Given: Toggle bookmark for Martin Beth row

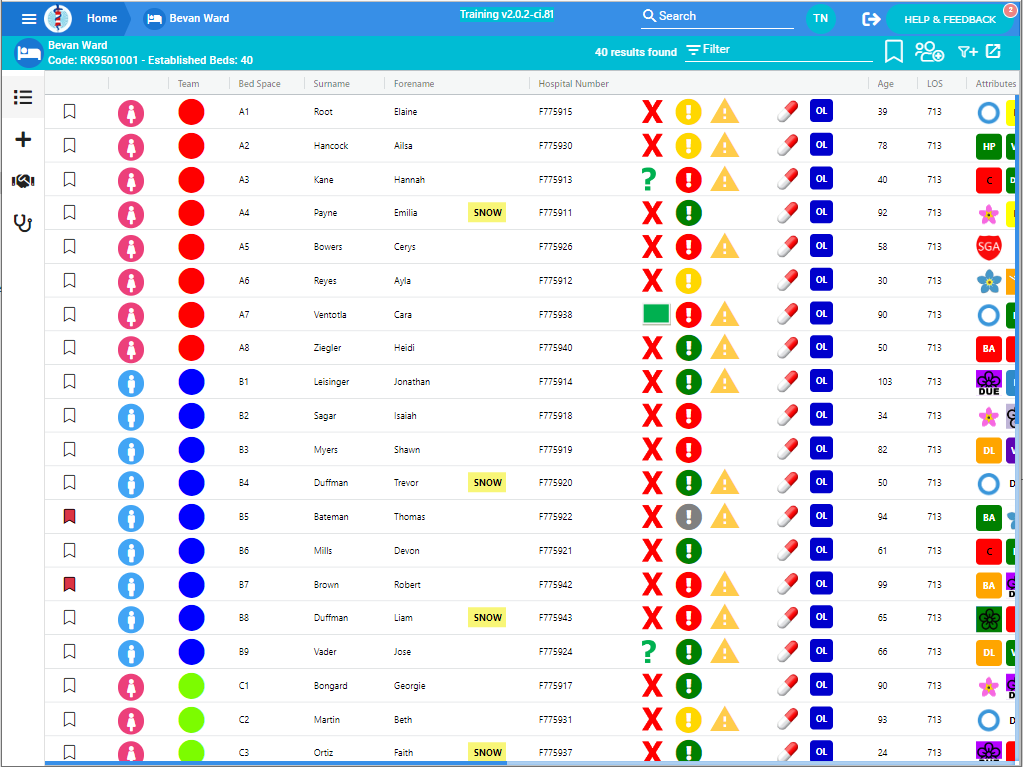Looking at the screenshot, I should click(69, 719).
